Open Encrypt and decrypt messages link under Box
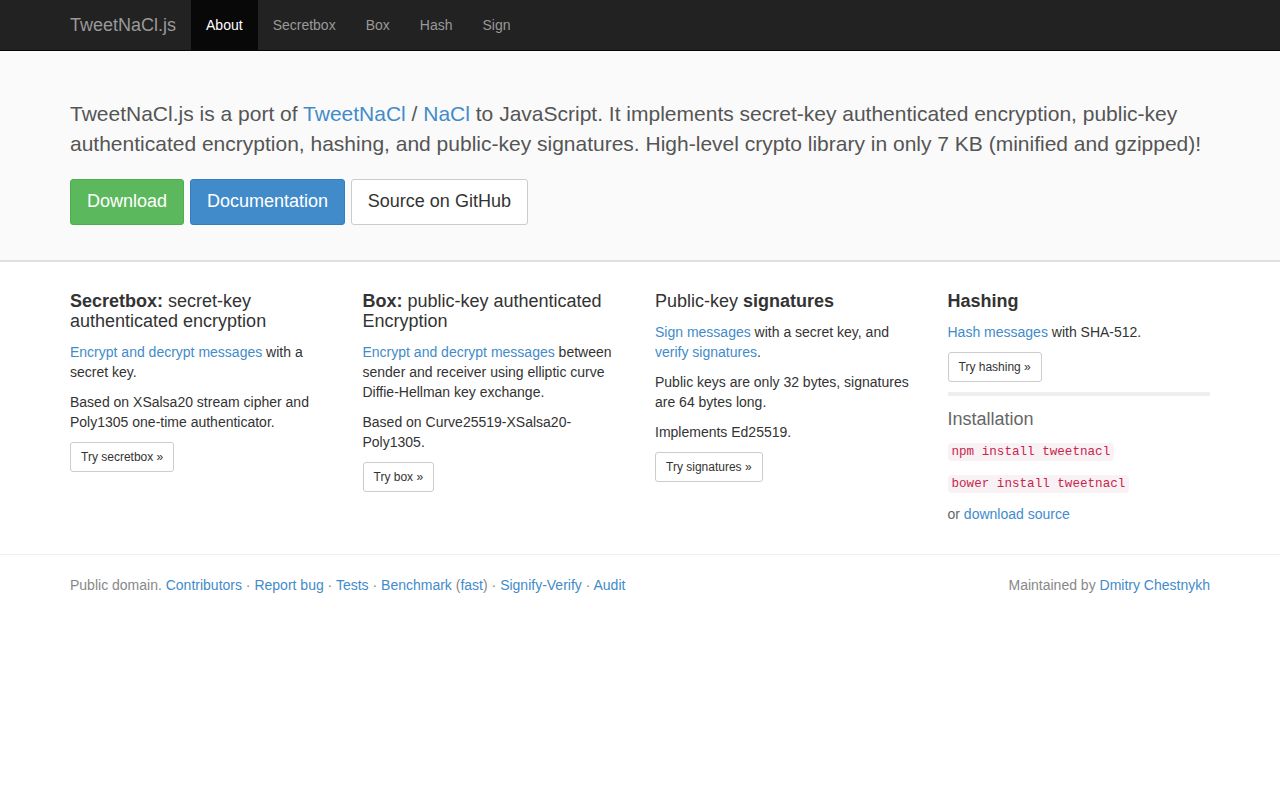Screen dimensions: 1280x800 [x=458, y=352]
